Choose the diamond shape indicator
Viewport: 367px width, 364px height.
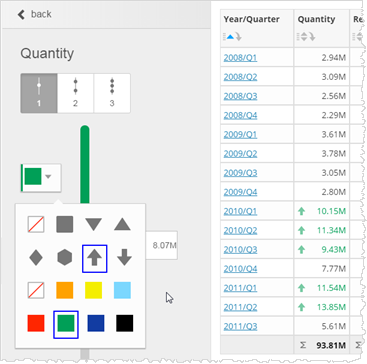pyautogui.click(x=36, y=257)
